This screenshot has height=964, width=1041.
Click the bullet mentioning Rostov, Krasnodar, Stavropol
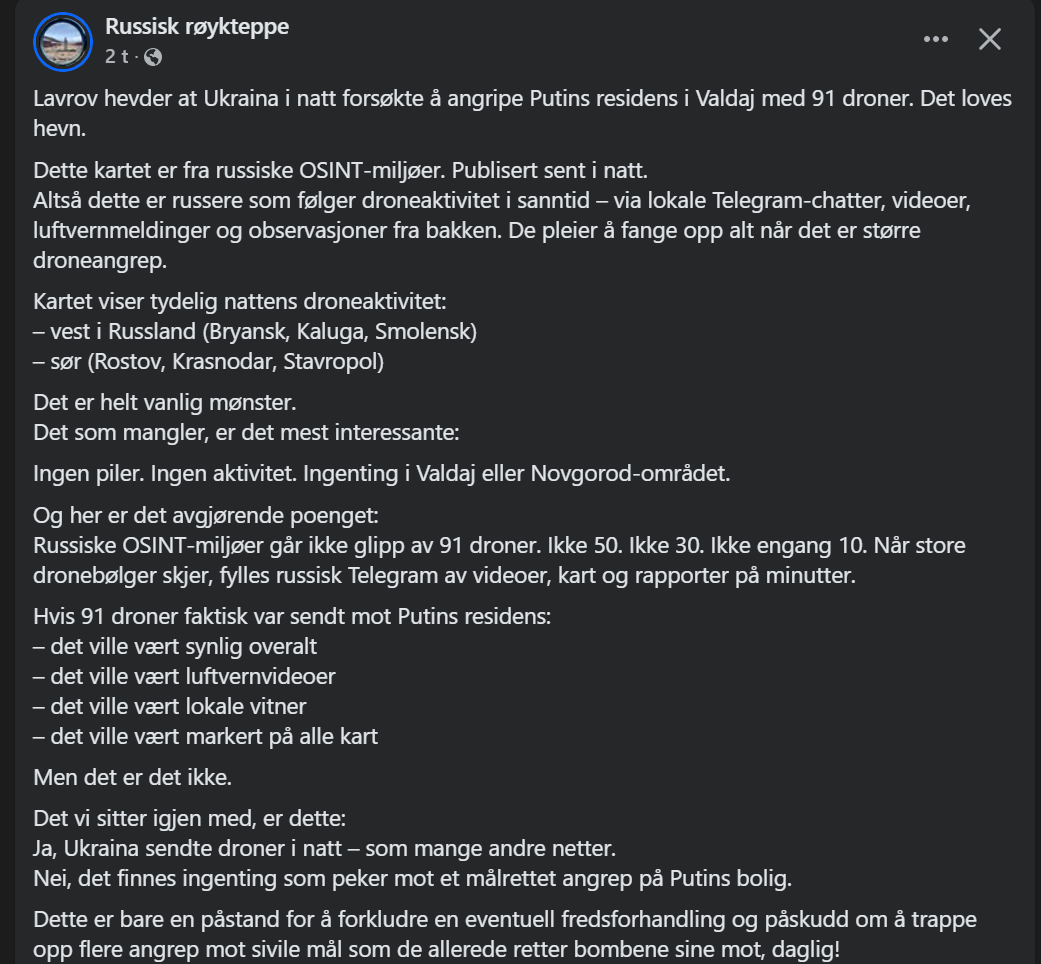[209, 361]
